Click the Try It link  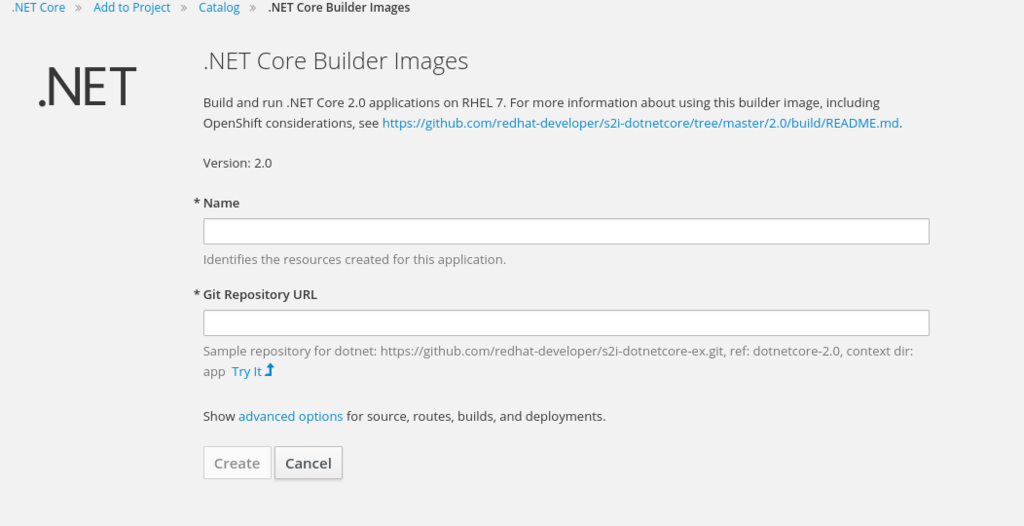[x=246, y=371]
